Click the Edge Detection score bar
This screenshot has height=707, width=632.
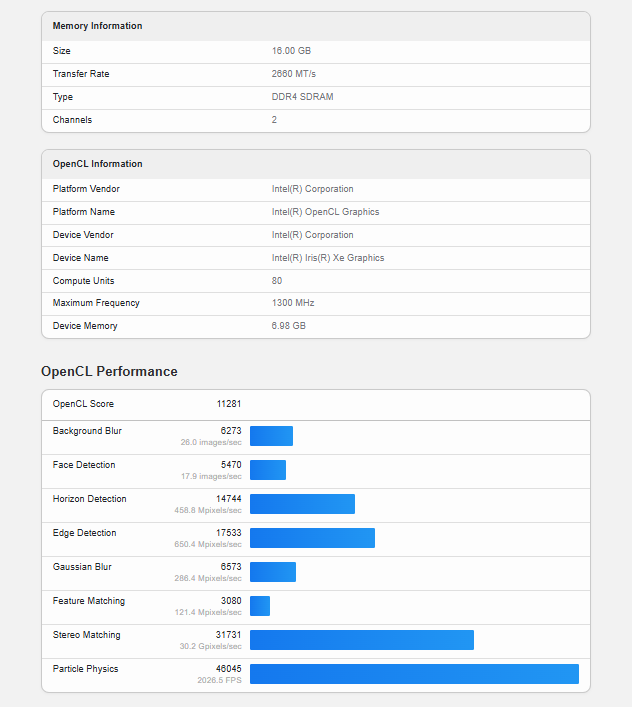point(312,538)
